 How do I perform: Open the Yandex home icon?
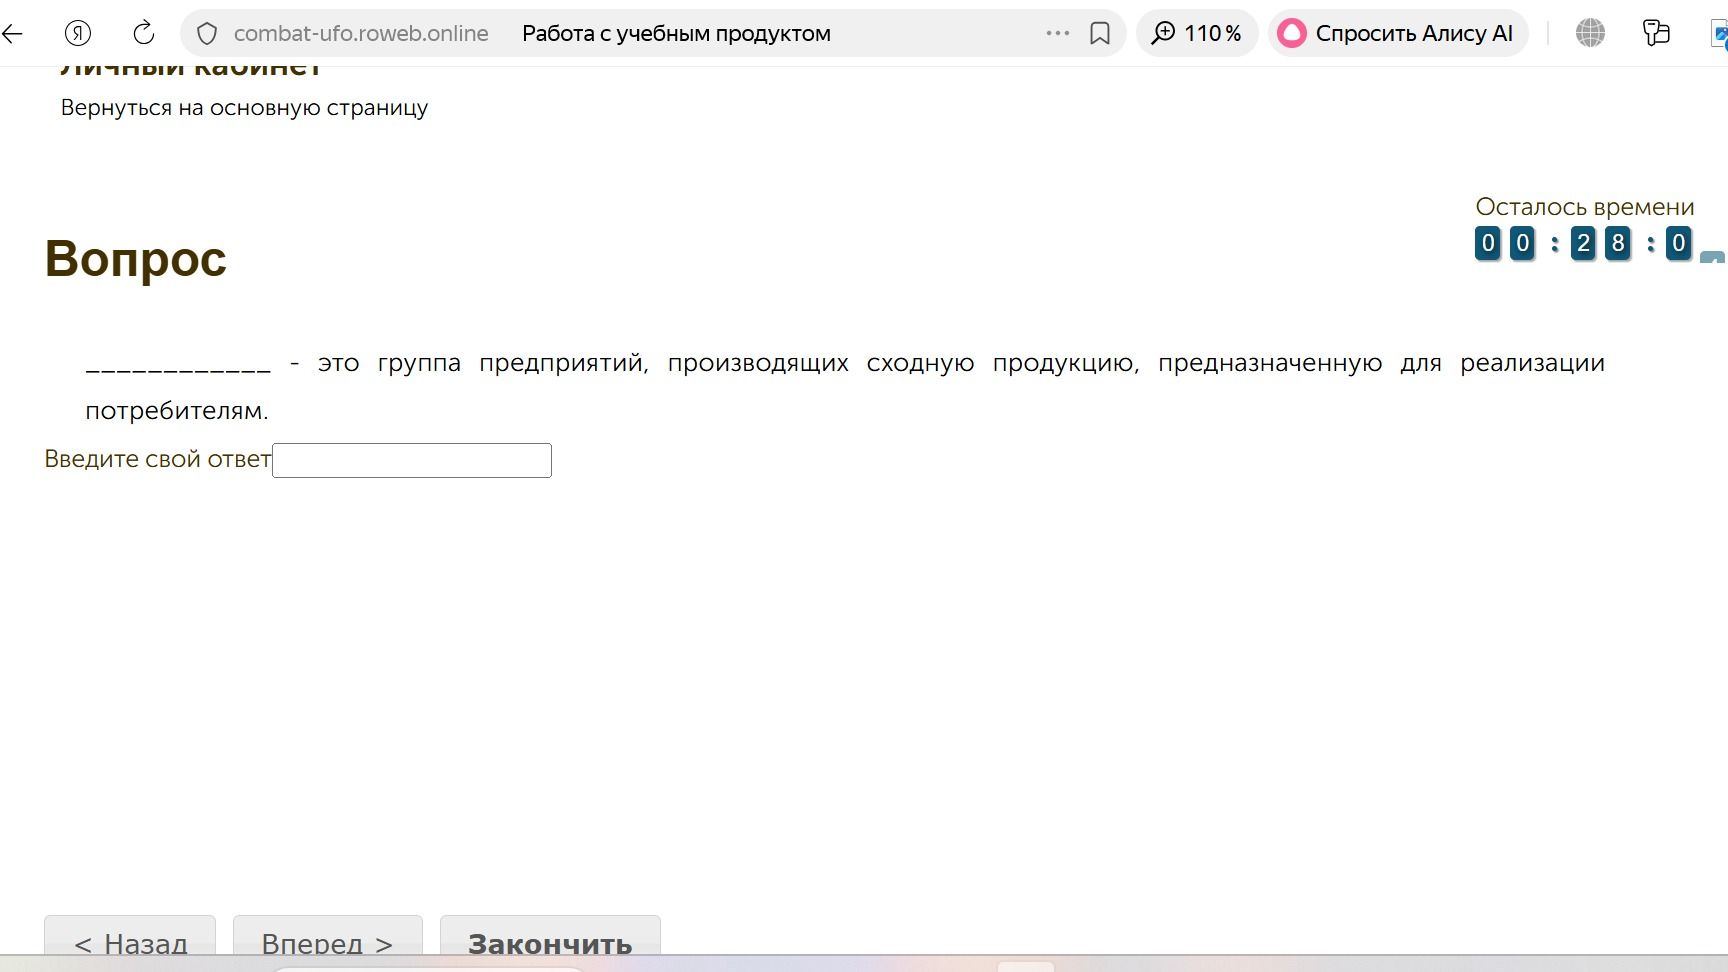(78, 33)
